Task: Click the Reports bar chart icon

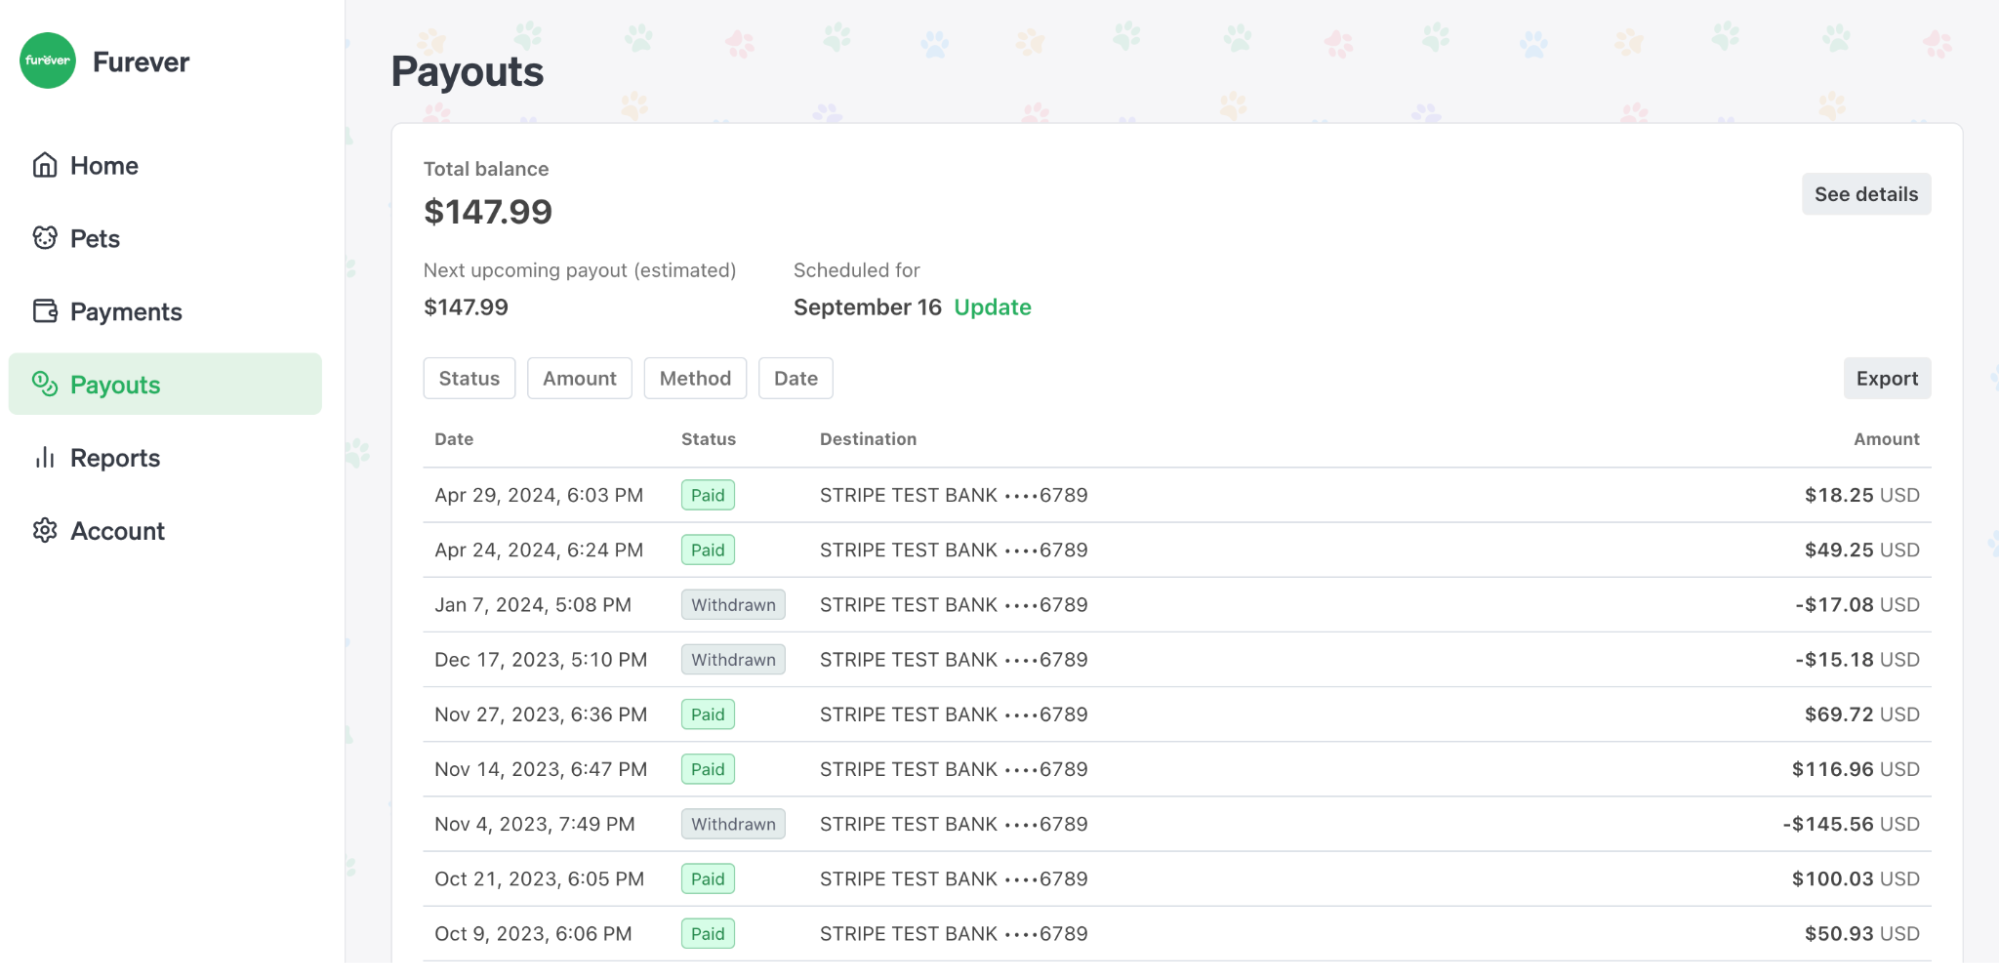Action: tap(45, 457)
